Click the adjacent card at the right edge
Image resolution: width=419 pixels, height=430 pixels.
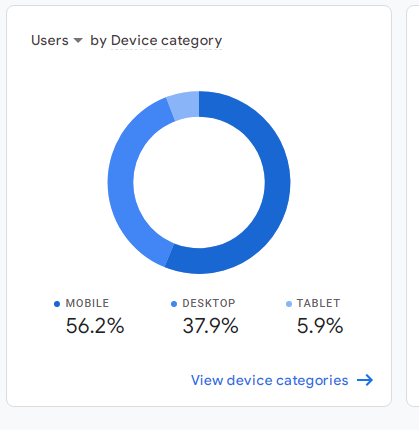413,206
